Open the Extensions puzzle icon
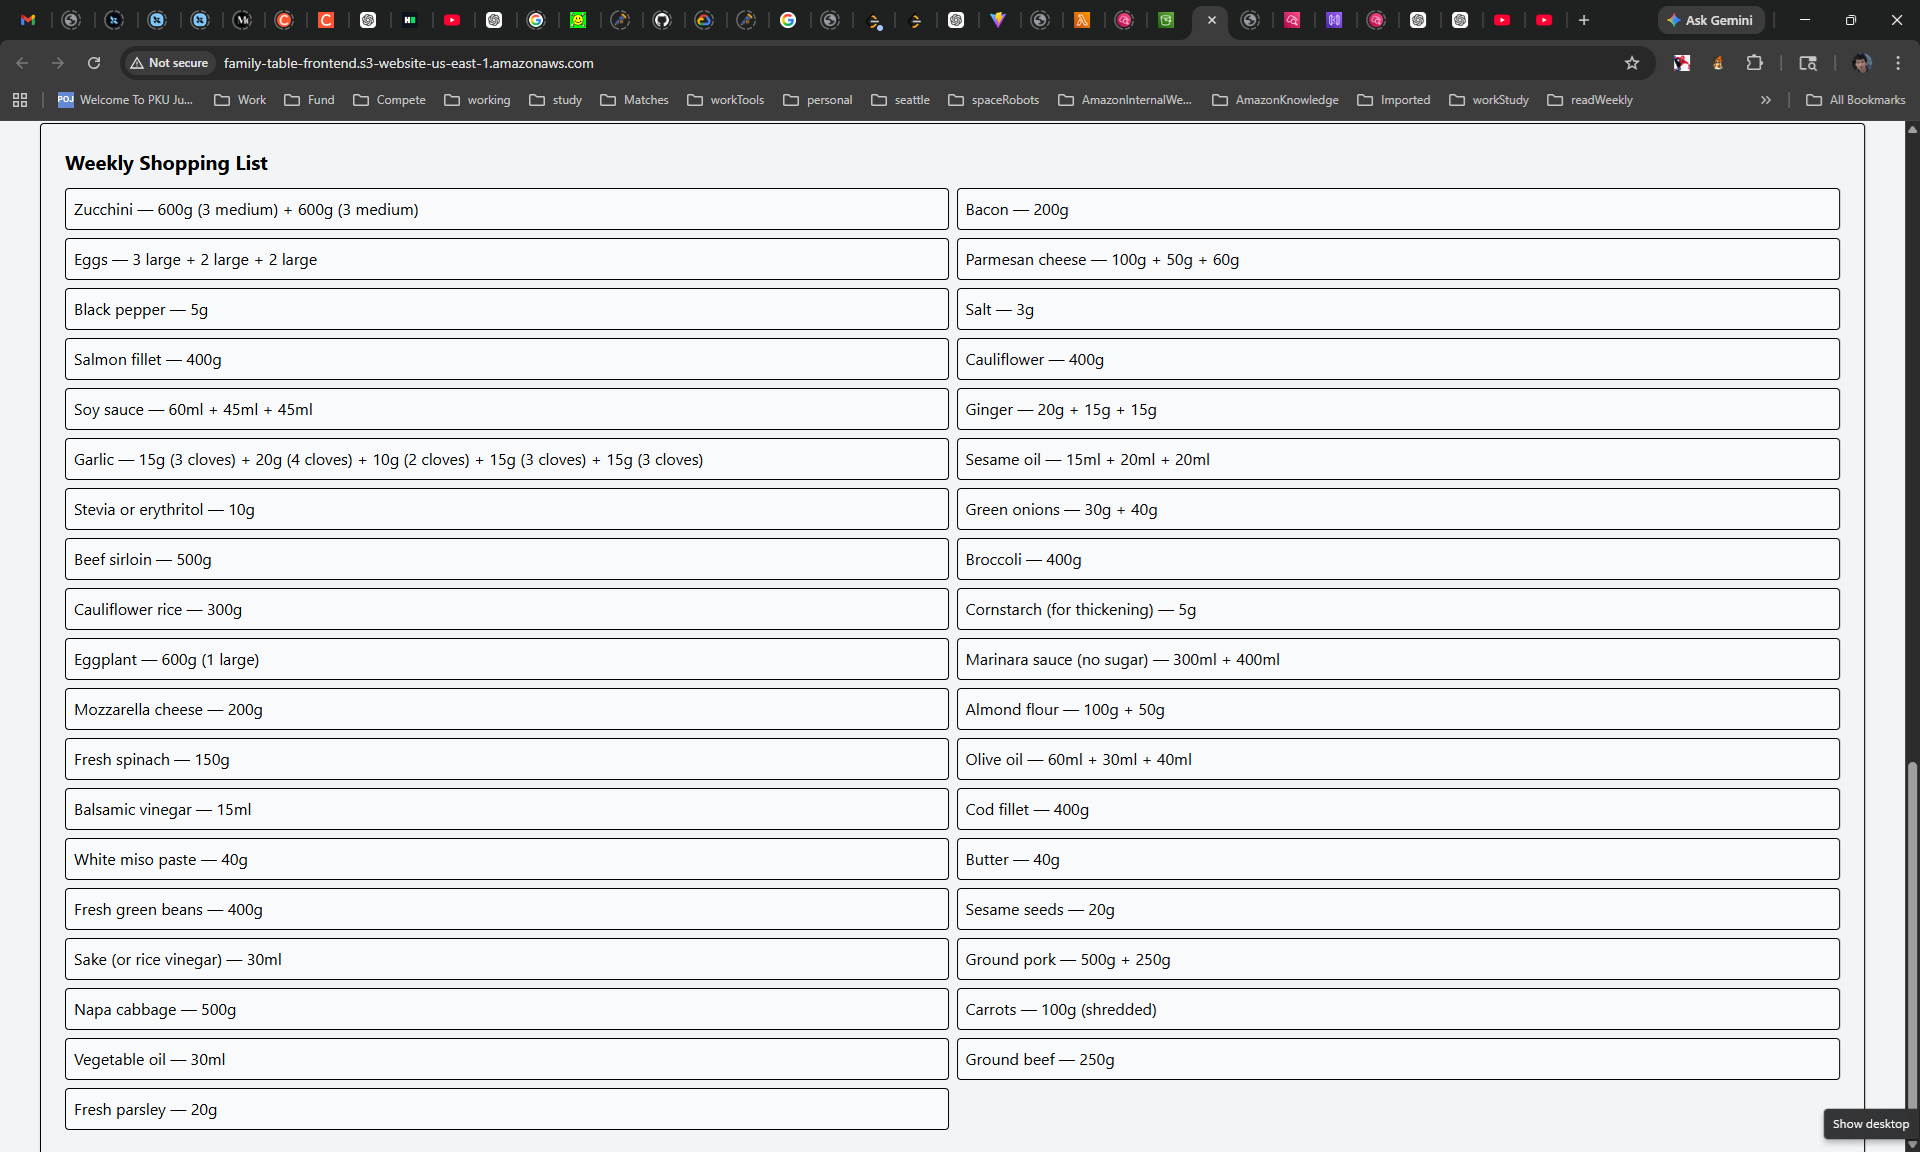The width and height of the screenshot is (1920, 1152). 1754,63
